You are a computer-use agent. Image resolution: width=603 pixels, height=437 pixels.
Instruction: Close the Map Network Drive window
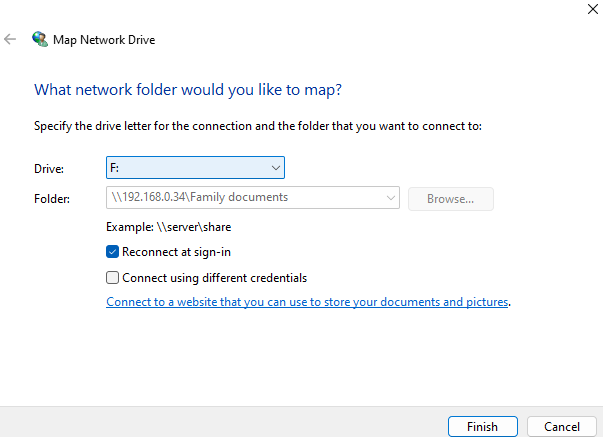click(x=582, y=8)
